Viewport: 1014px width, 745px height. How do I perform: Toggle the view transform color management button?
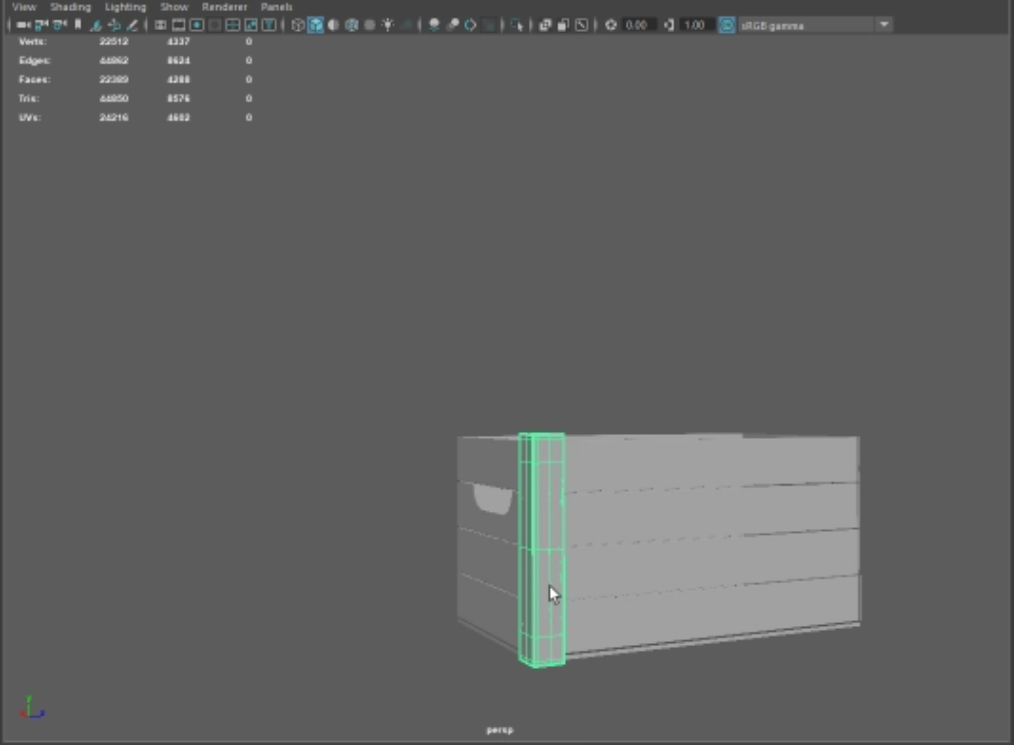[727, 25]
